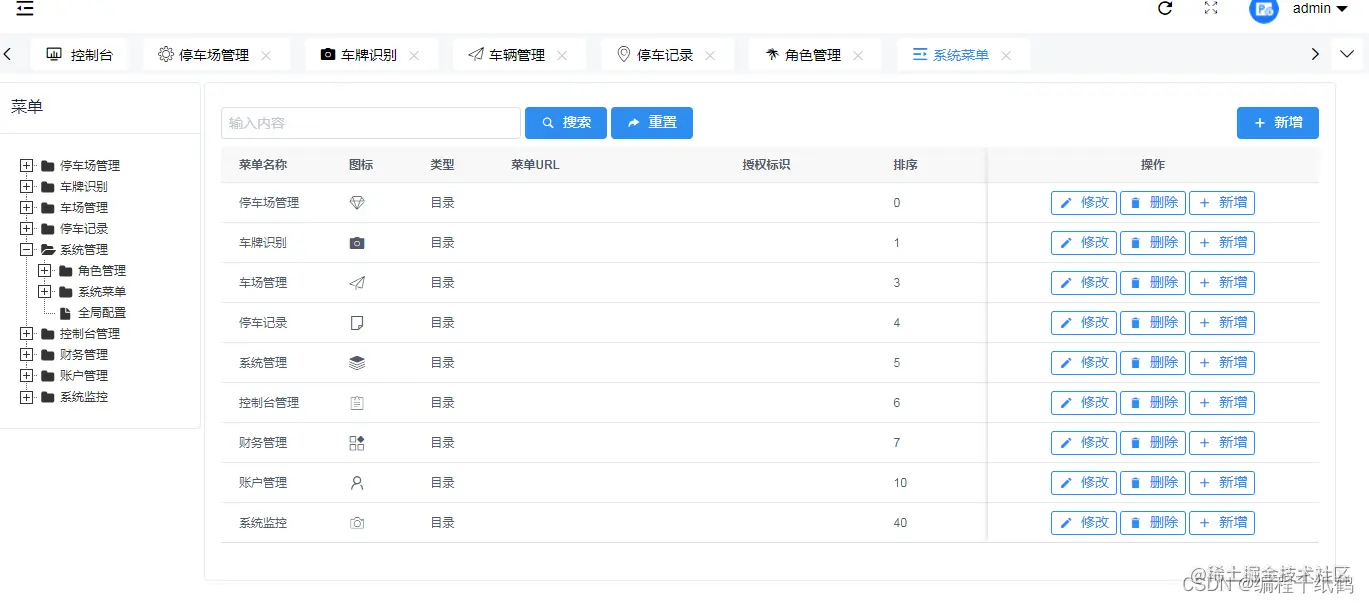Viewport: 1369px width, 603px height.
Task: Click the top-right blue 新增 button
Action: (1278, 123)
